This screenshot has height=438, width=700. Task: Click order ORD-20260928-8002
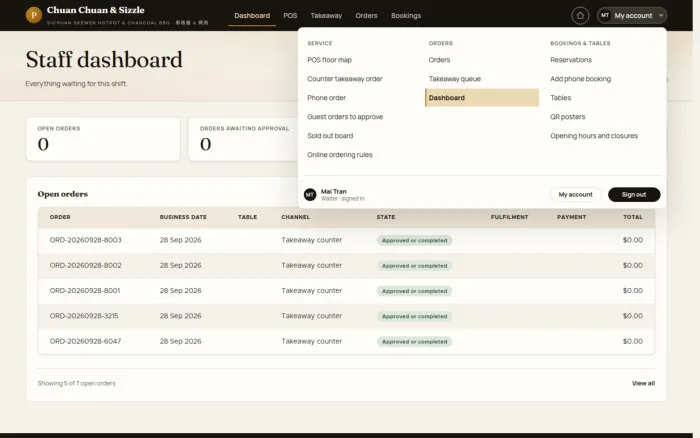coord(85,265)
